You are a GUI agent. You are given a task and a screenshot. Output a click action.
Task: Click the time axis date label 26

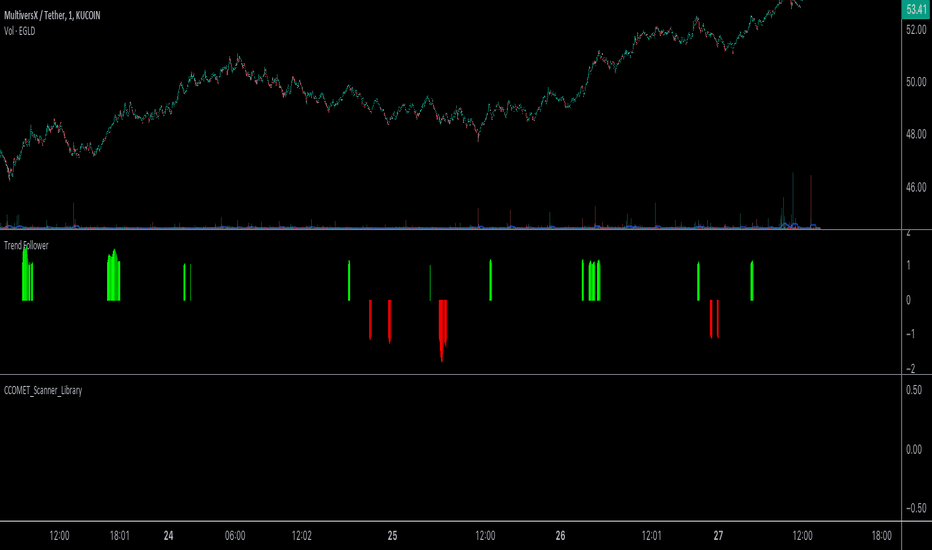(x=561, y=536)
